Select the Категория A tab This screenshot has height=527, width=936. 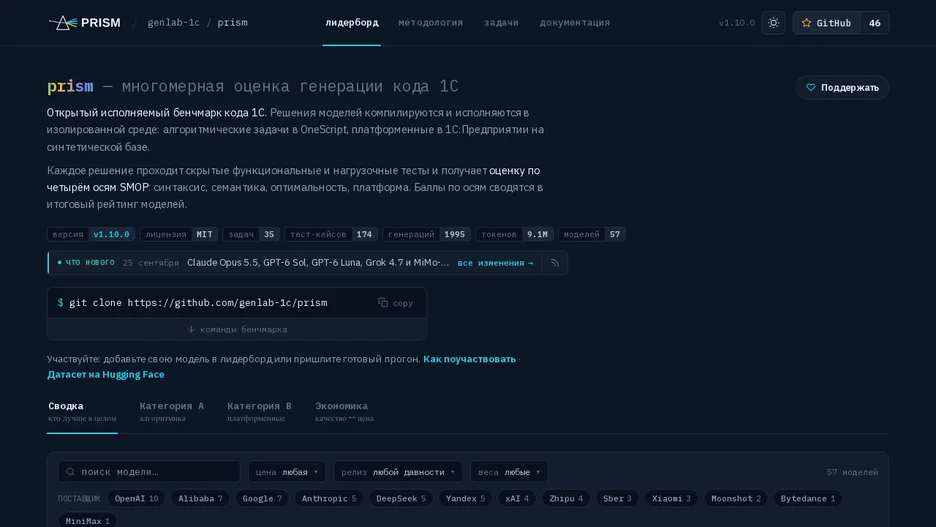[x=172, y=411]
